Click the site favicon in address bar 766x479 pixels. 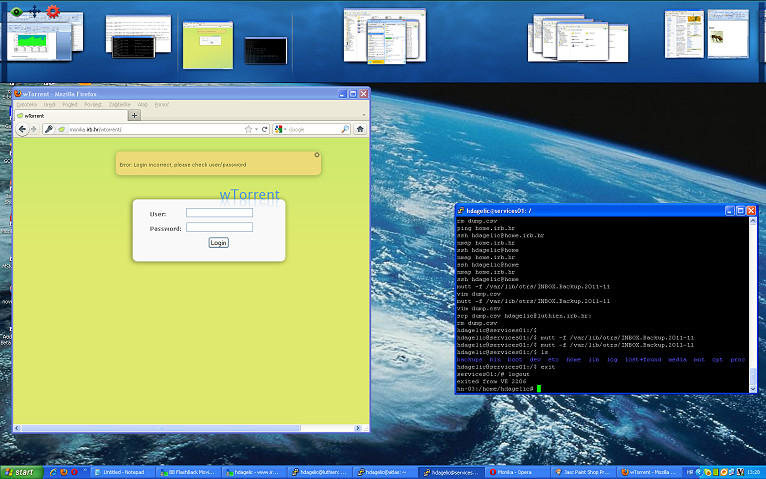pos(62,129)
